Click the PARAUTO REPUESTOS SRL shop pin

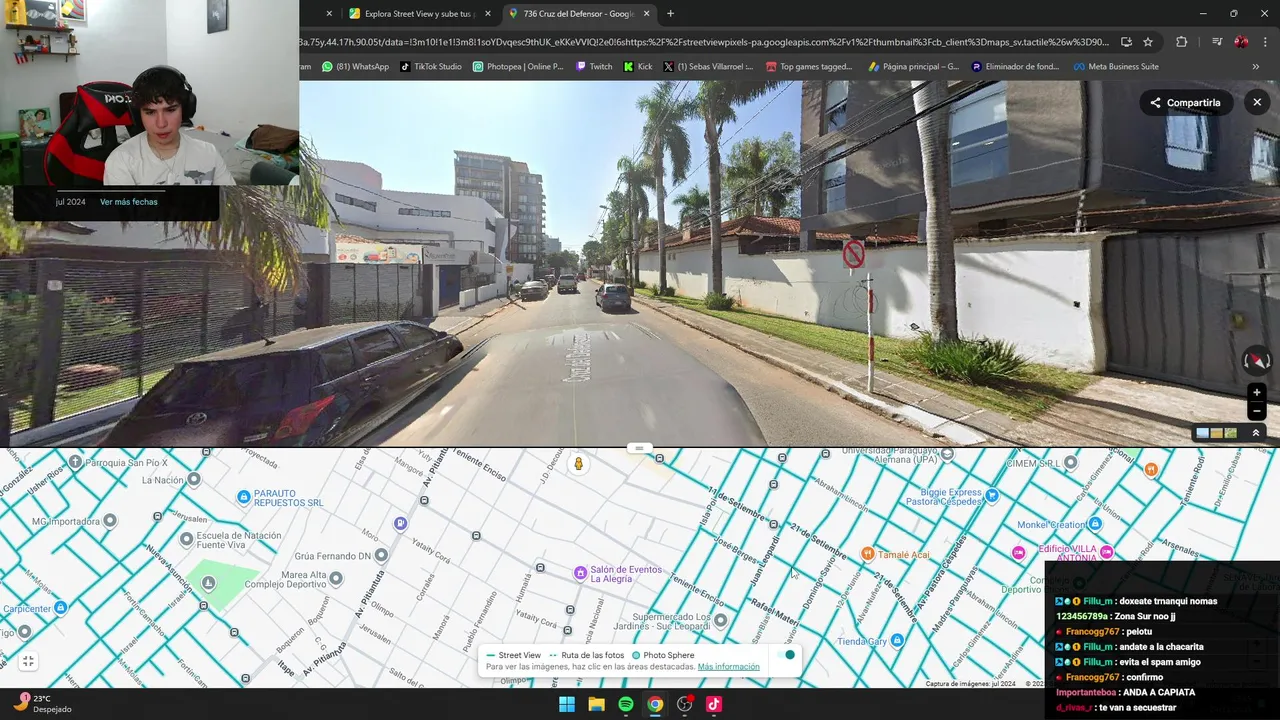coord(243,497)
